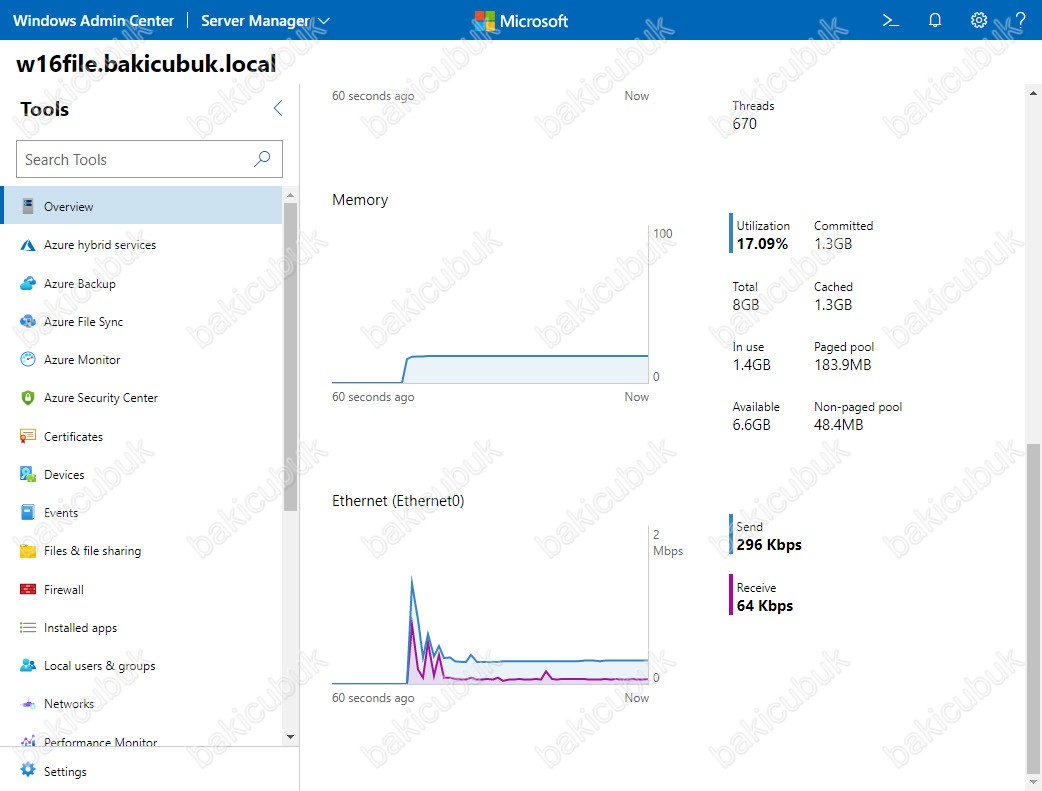This screenshot has width=1042, height=791.
Task: Click the Files & file sharing folder icon
Action: tap(28, 550)
